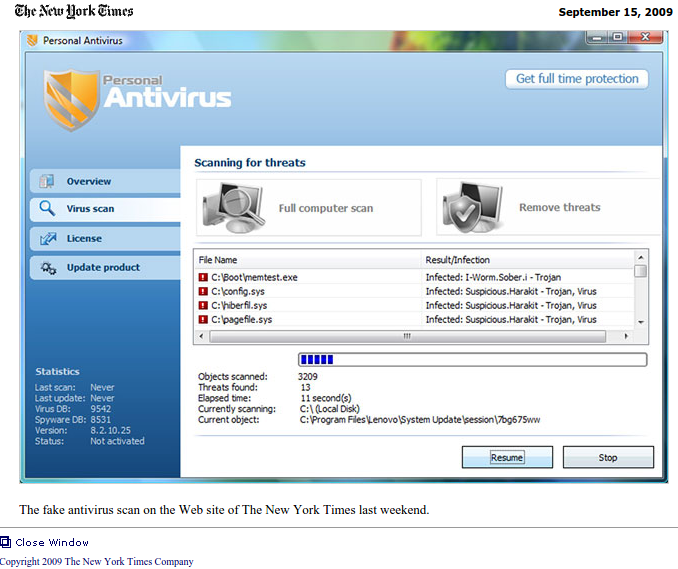This screenshot has width=678, height=569.
Task: Click the Current object Lenovo path
Action: [420, 420]
